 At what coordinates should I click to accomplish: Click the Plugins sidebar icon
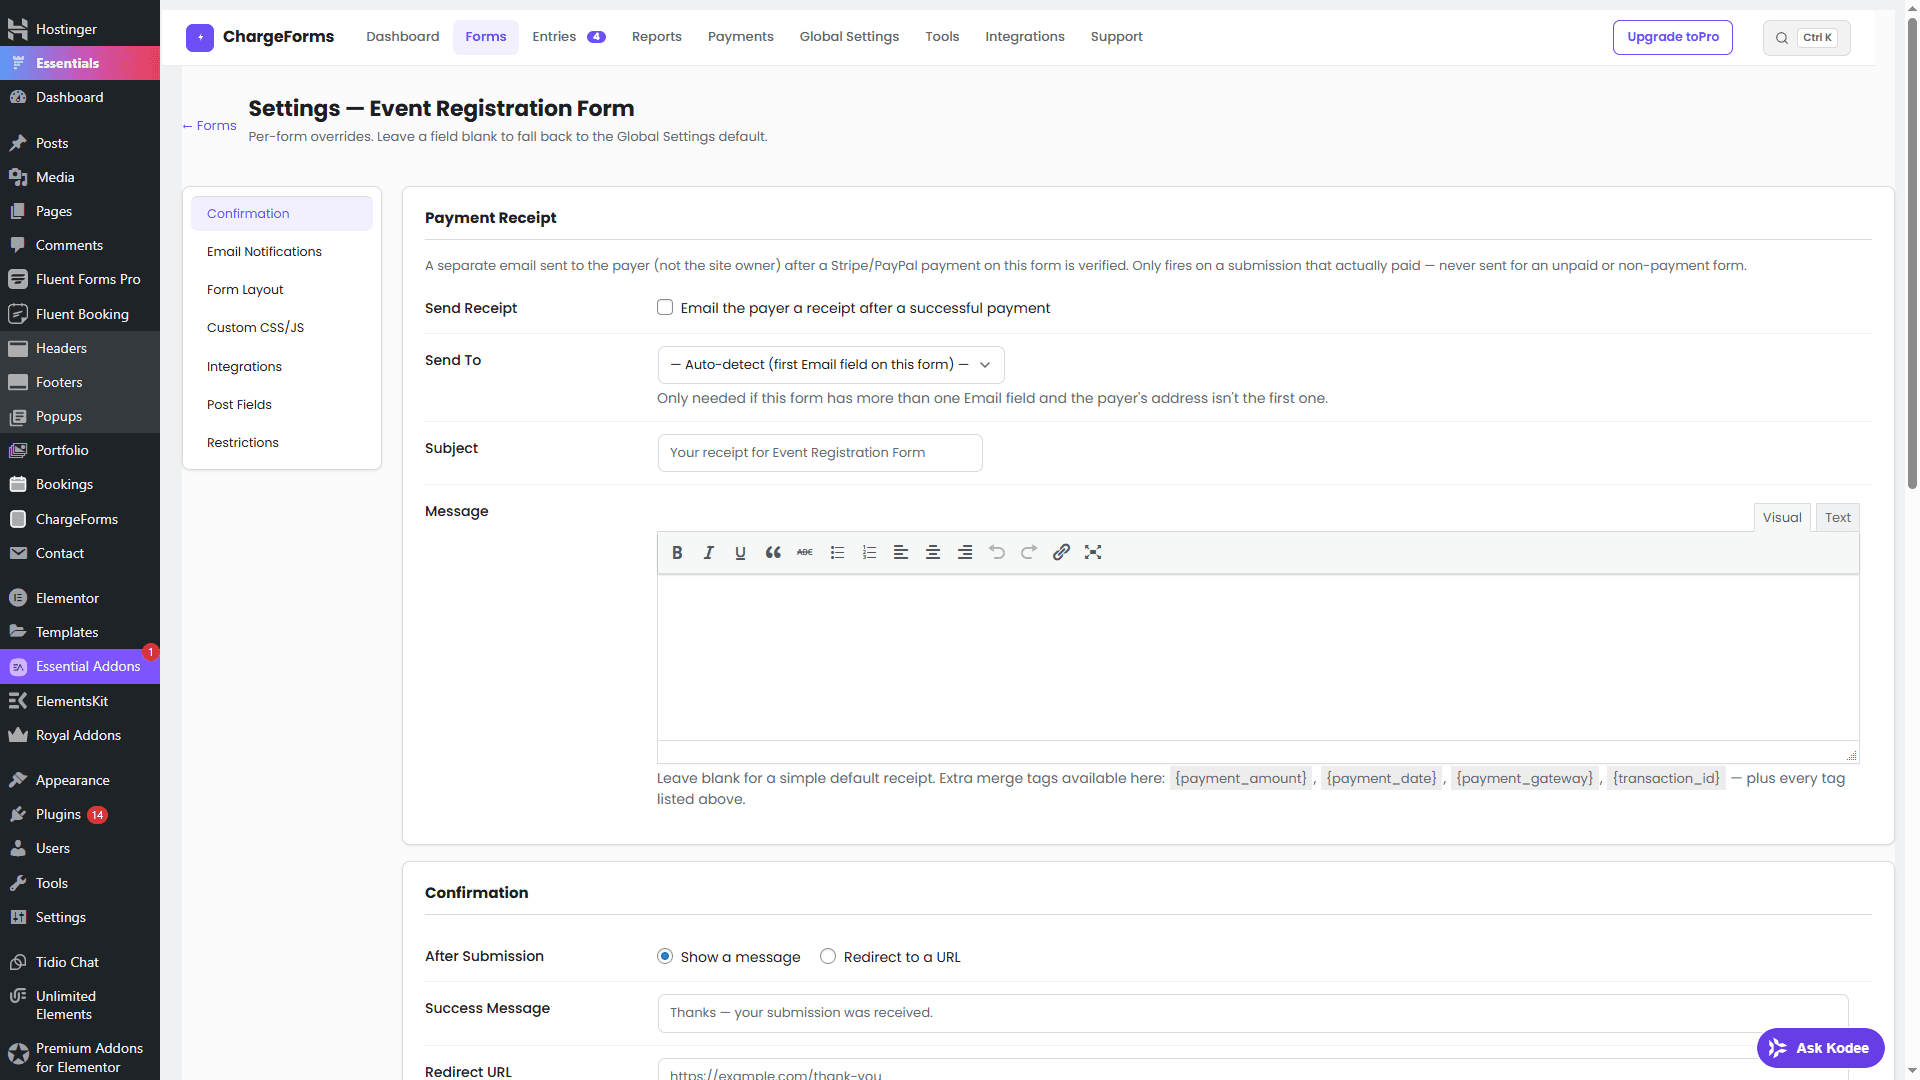pos(18,814)
